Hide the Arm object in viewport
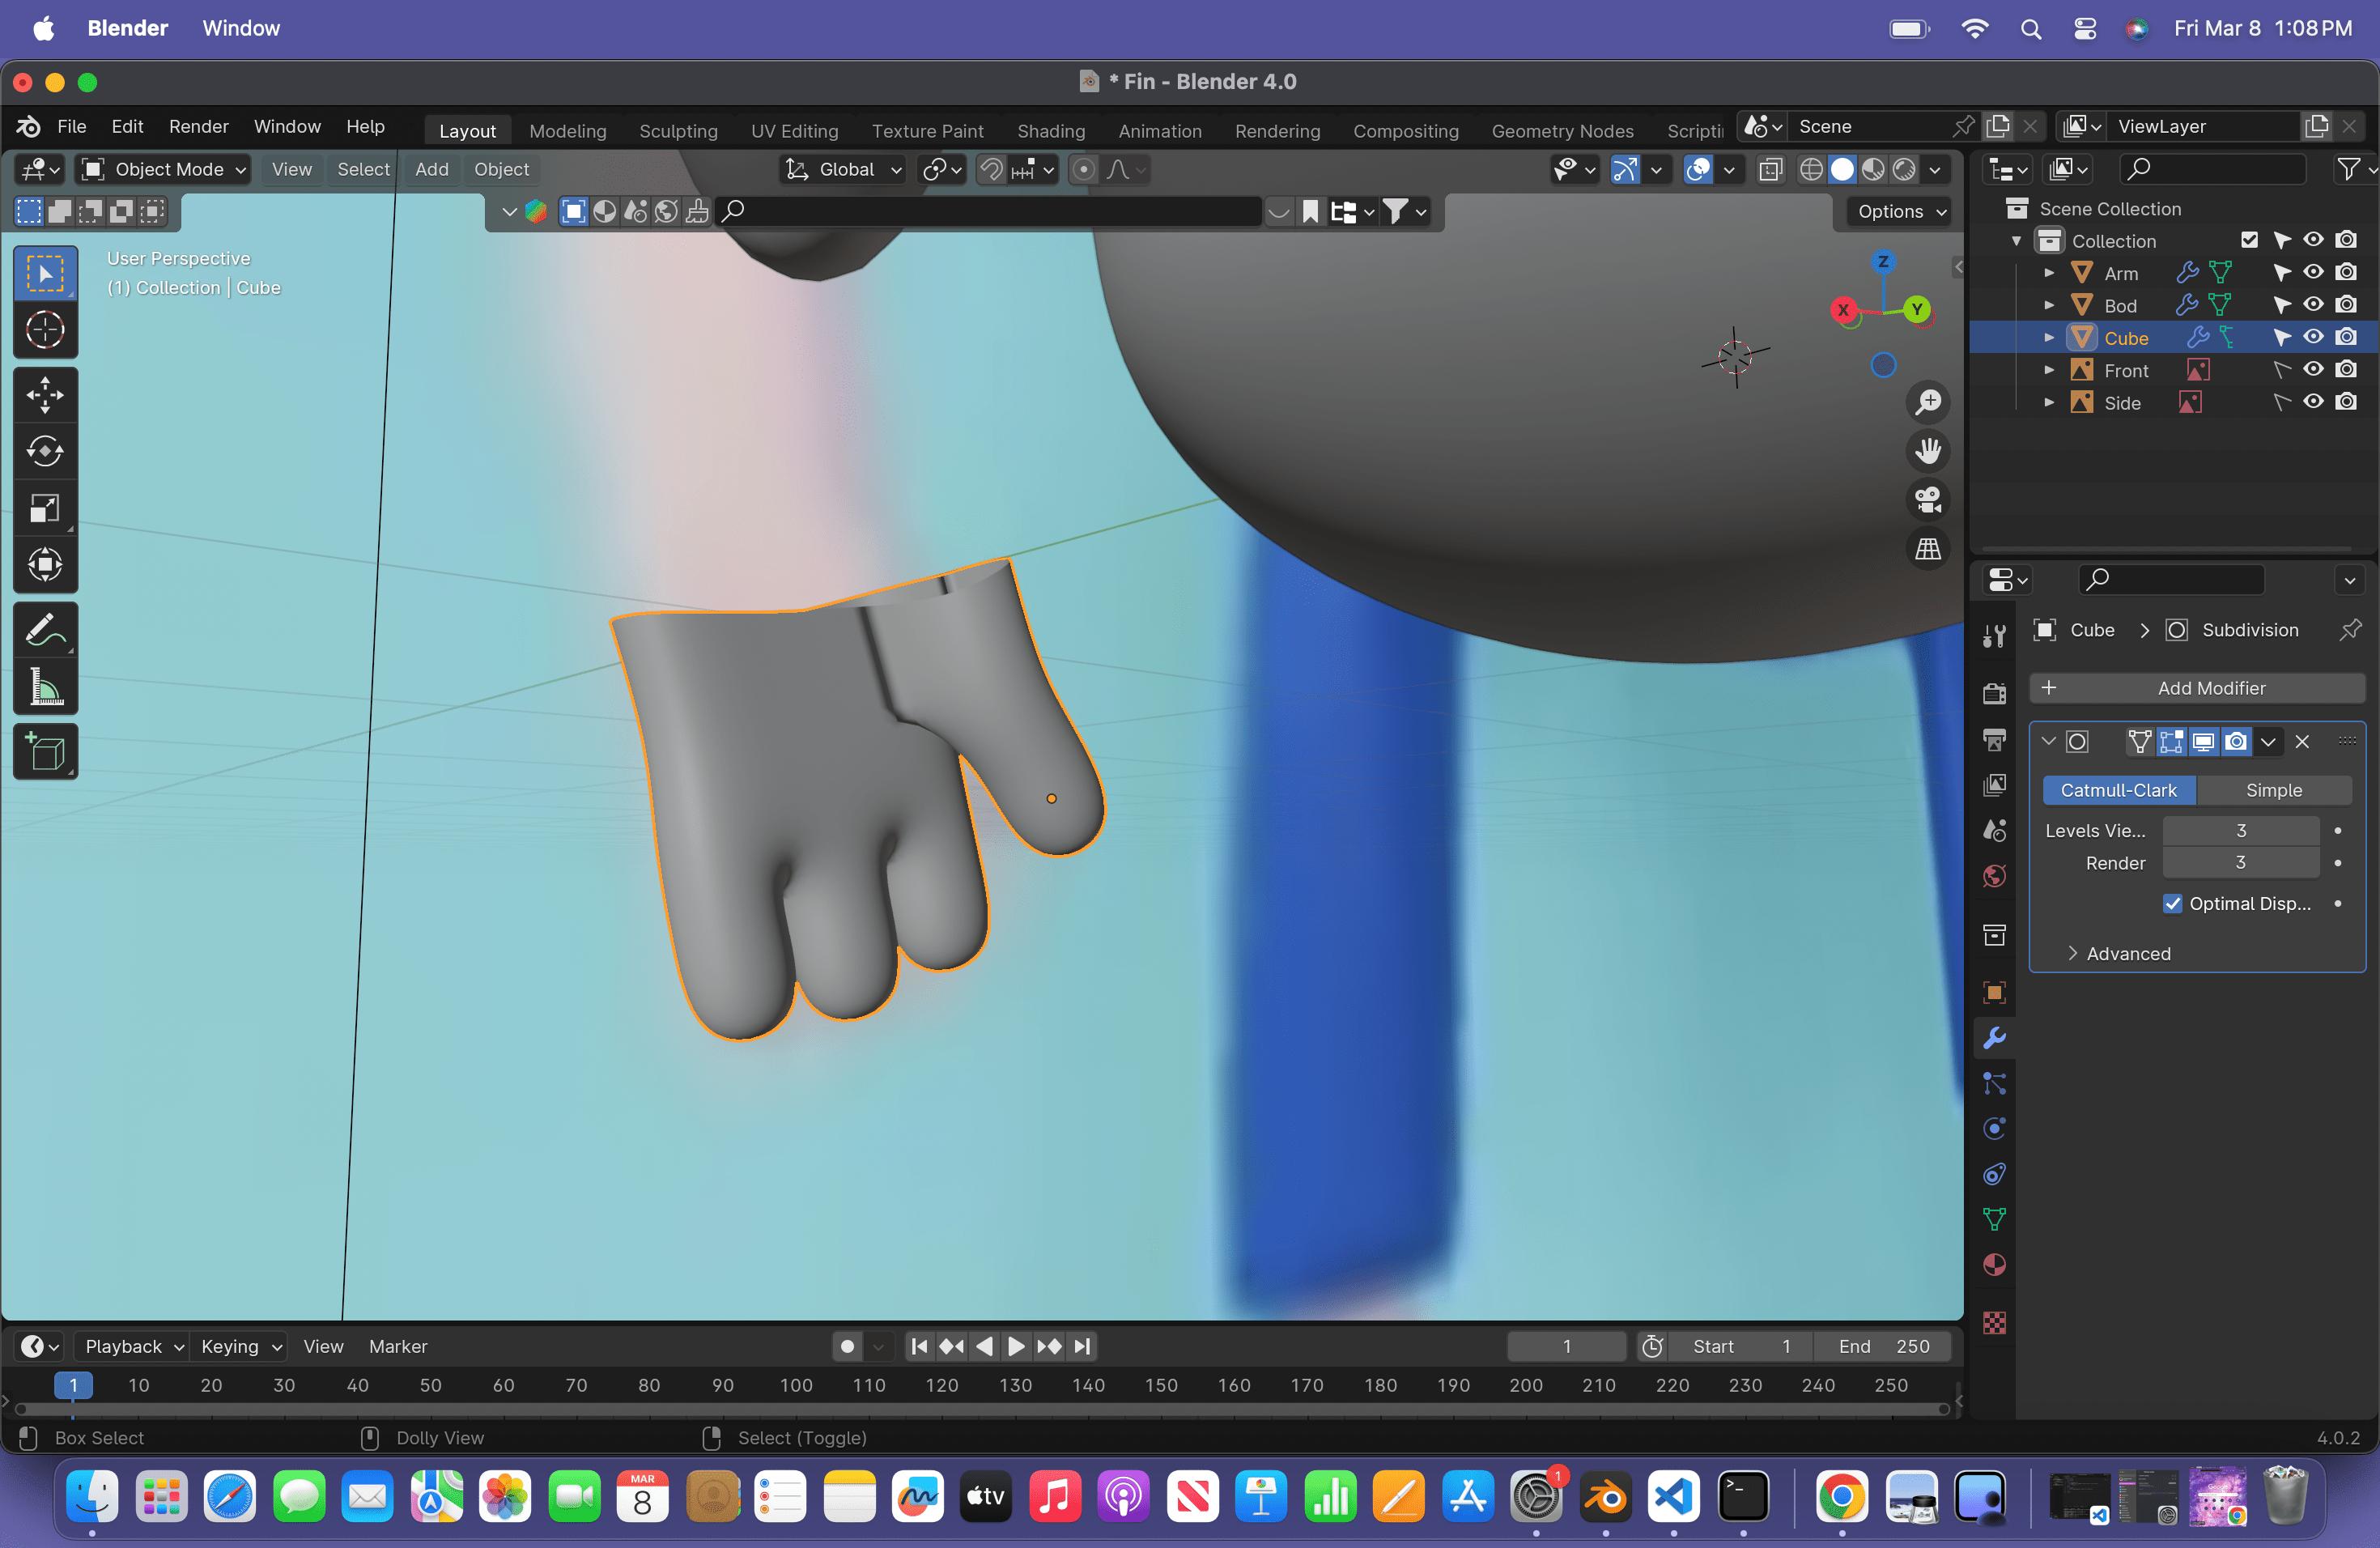Viewport: 2380px width, 1548px height. (2313, 272)
